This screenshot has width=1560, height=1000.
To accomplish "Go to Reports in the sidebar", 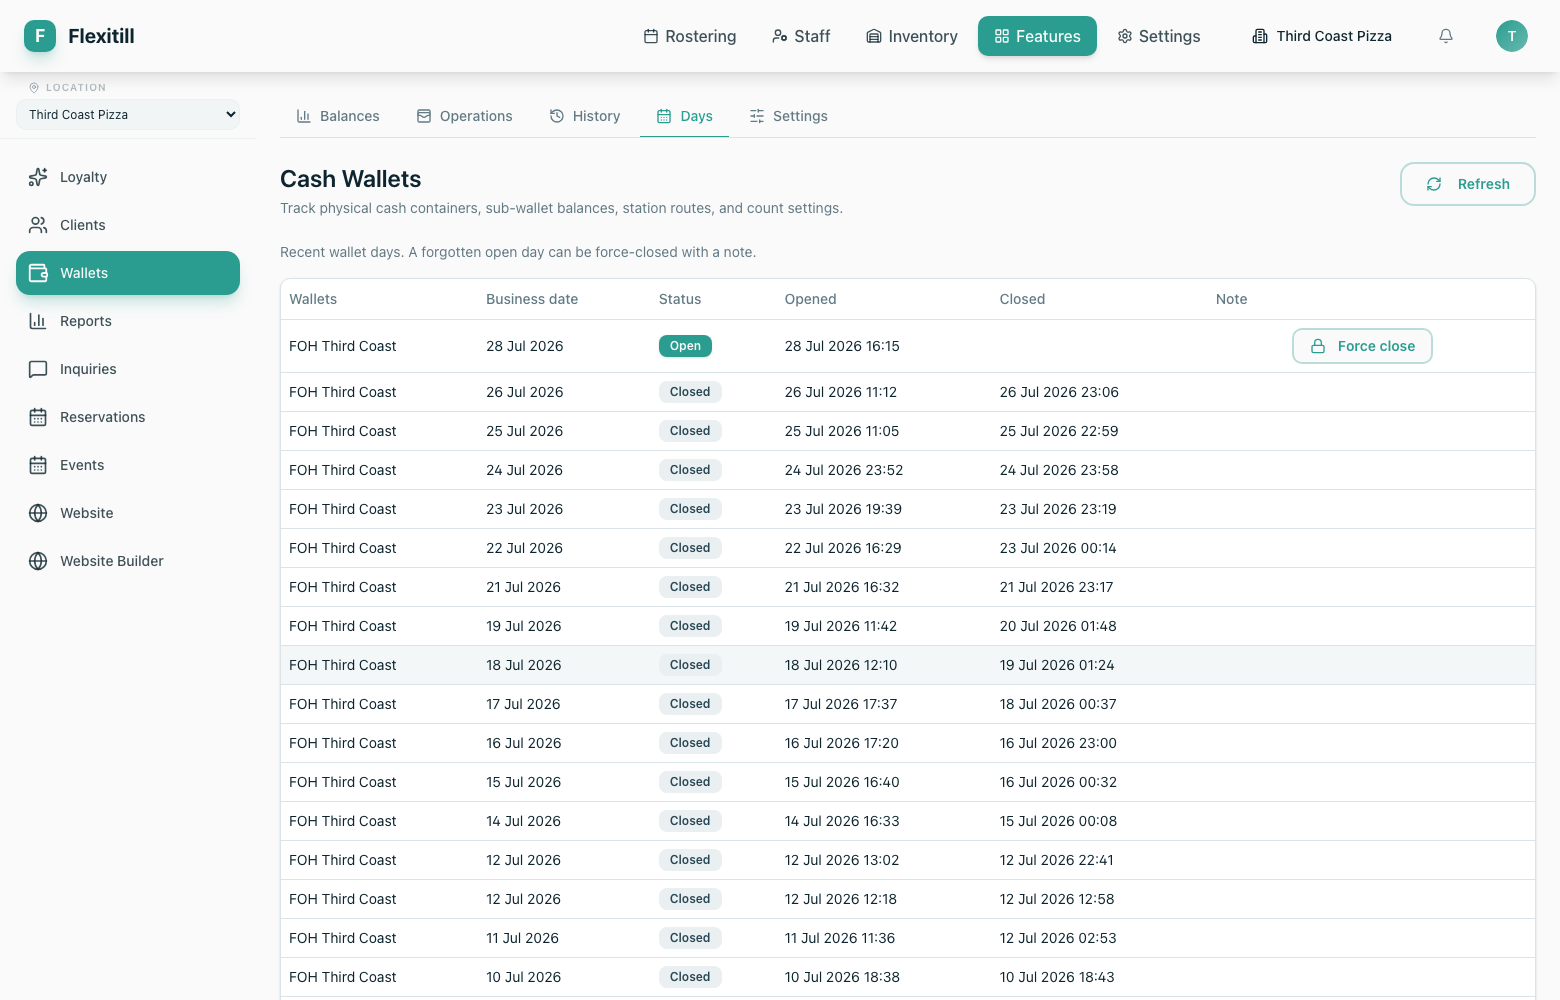I will (128, 321).
